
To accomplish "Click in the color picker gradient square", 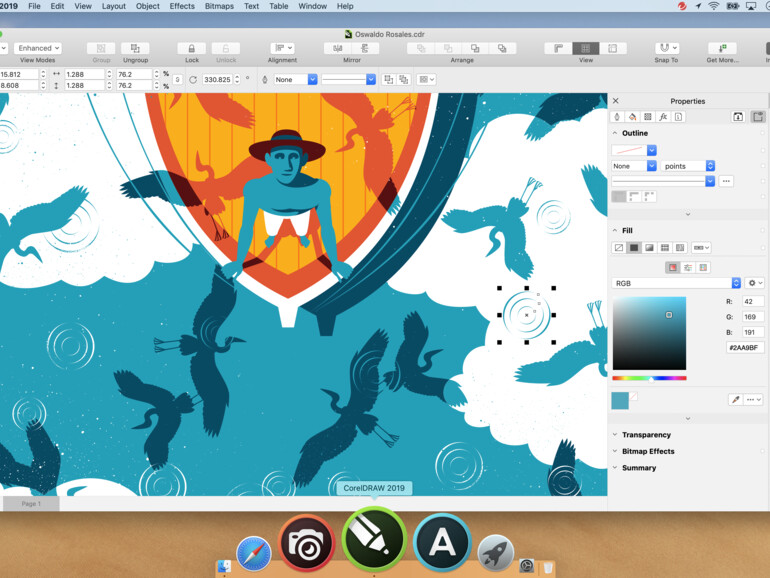I will 649,333.
